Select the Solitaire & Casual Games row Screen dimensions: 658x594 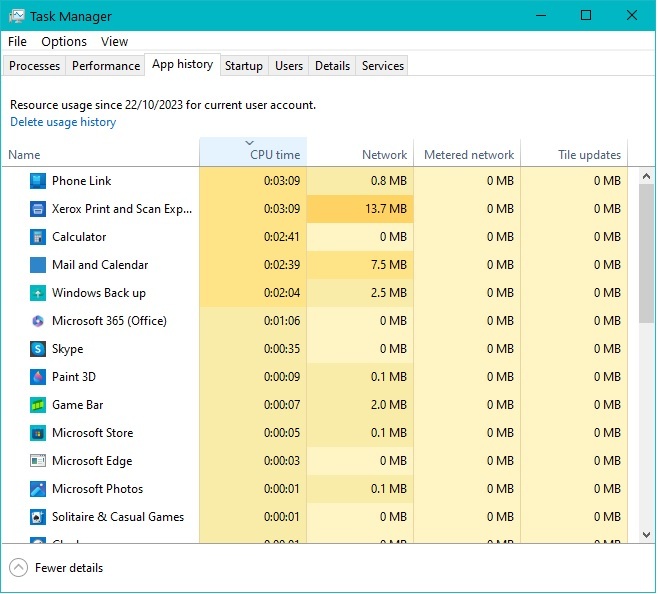(x=315, y=517)
